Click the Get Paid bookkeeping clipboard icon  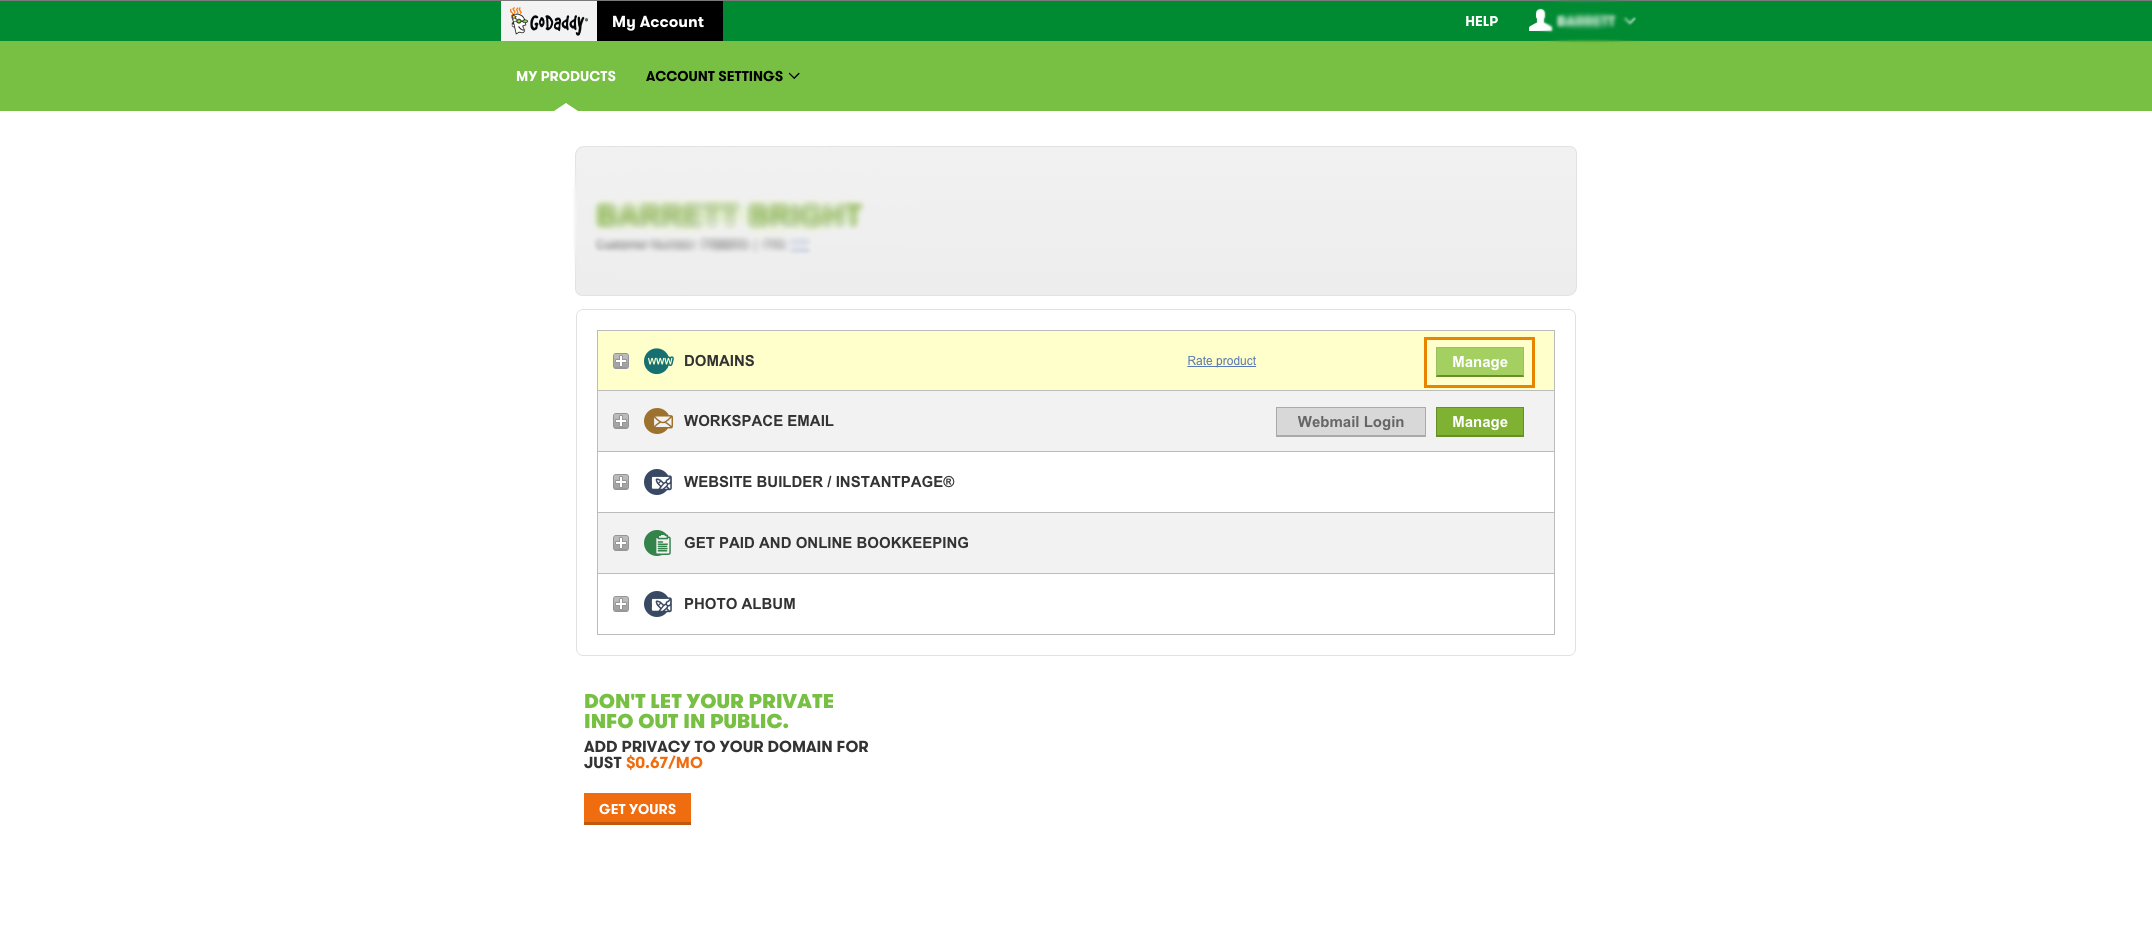pyautogui.click(x=658, y=543)
